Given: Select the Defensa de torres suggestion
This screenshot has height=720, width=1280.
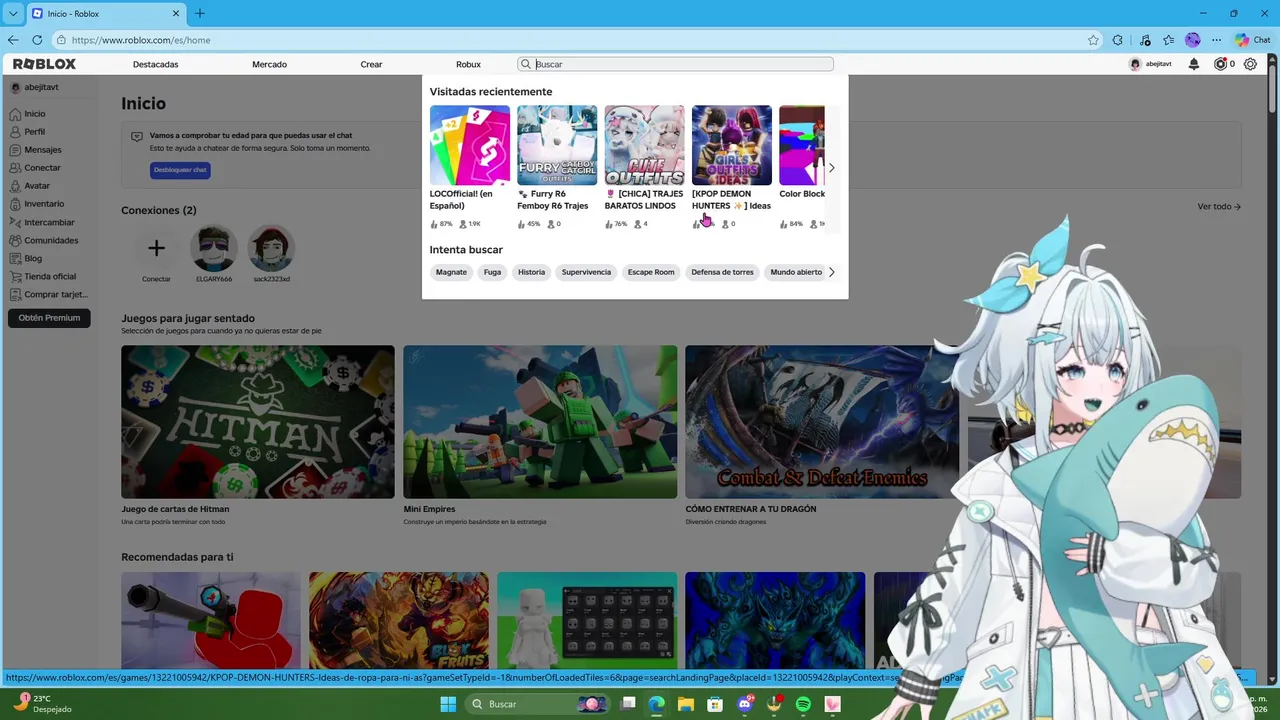Looking at the screenshot, I should click(722, 272).
